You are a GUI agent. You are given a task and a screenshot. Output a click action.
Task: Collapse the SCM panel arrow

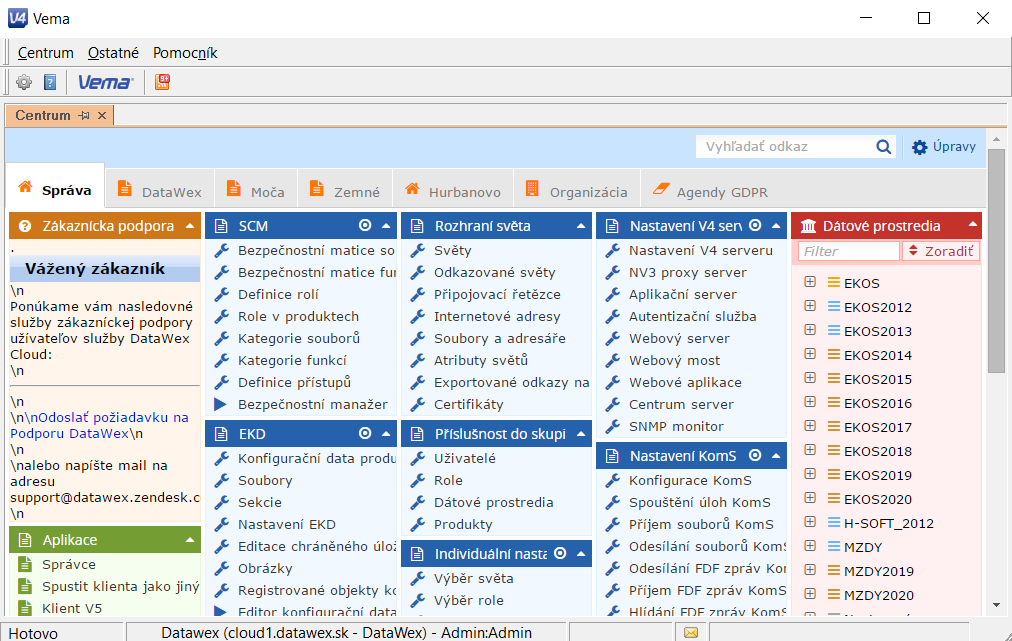[386, 226]
